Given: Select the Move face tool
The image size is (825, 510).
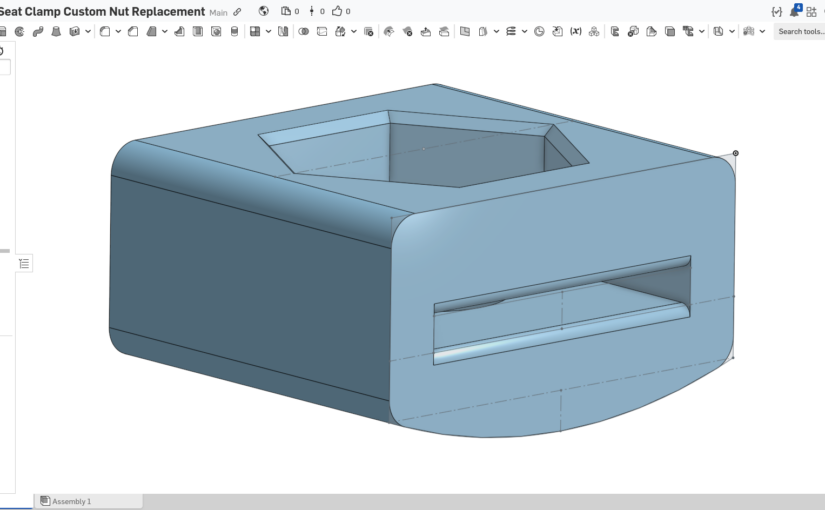Looking at the screenshot, I should [x=426, y=32].
